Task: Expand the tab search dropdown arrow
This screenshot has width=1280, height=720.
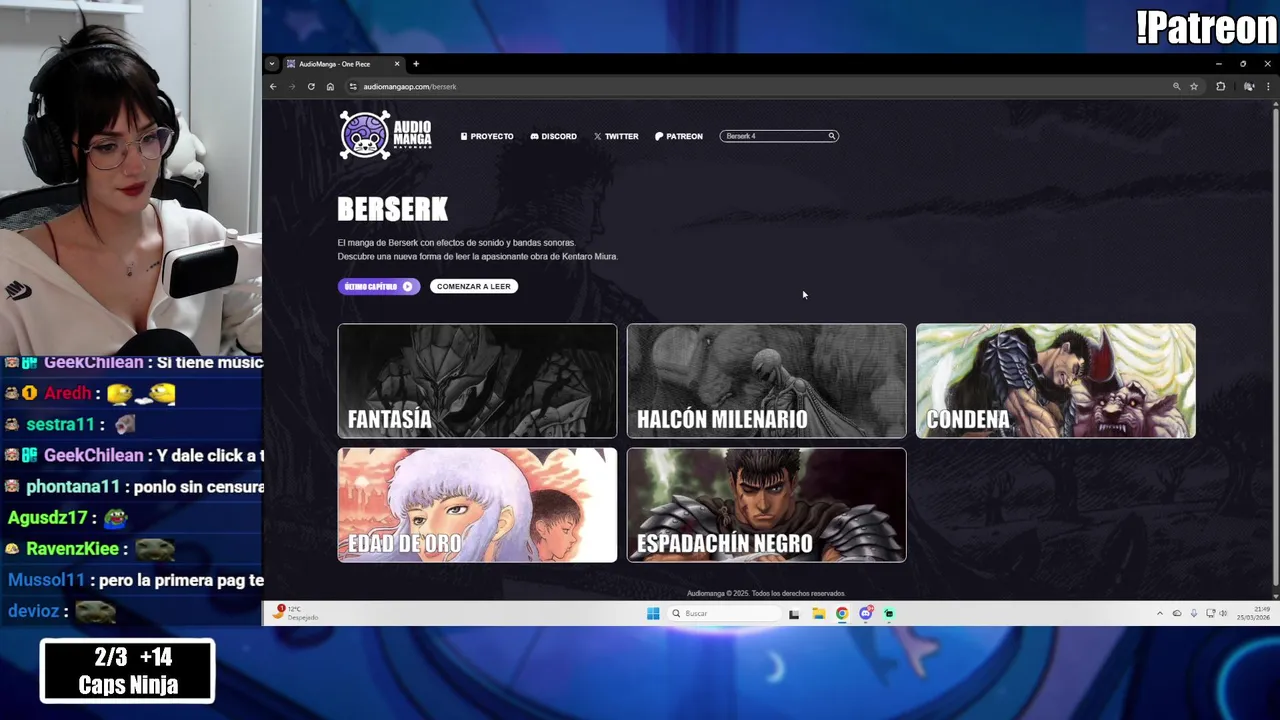Action: pos(271,64)
